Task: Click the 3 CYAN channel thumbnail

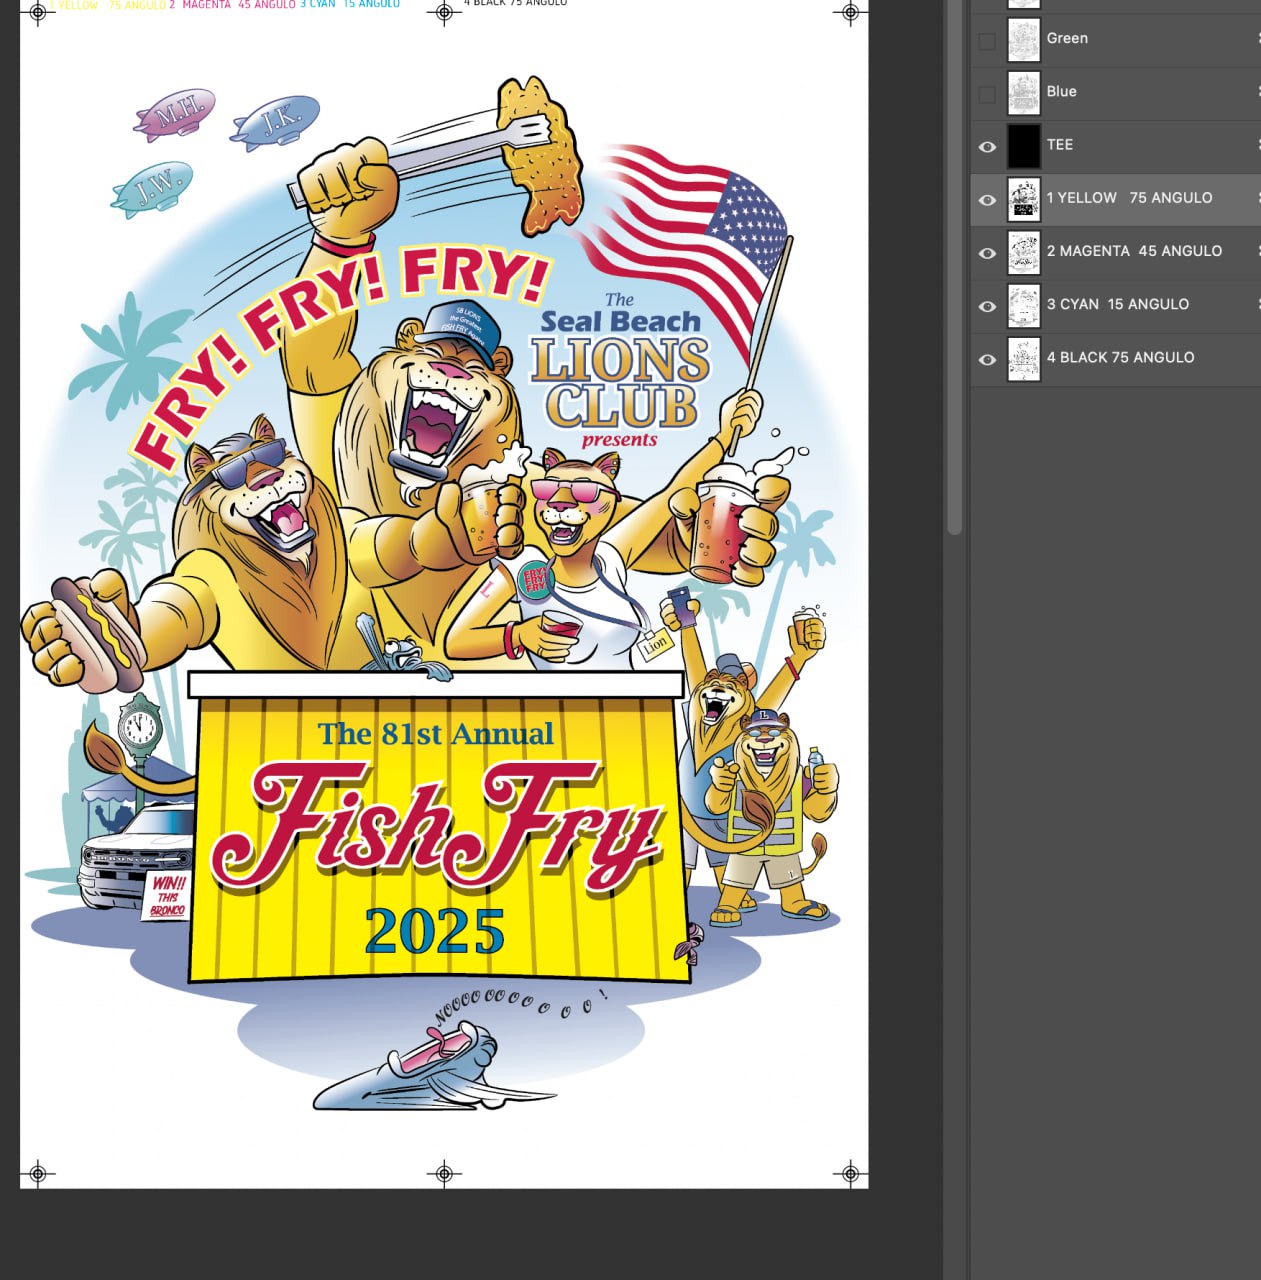Action: tap(1023, 305)
